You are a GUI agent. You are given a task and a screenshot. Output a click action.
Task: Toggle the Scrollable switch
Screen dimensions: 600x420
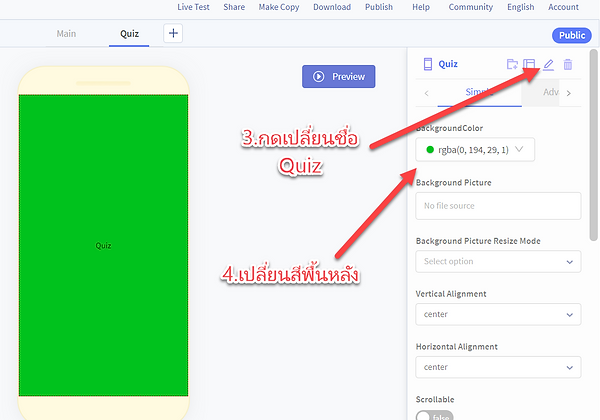pyautogui.click(x=434, y=416)
